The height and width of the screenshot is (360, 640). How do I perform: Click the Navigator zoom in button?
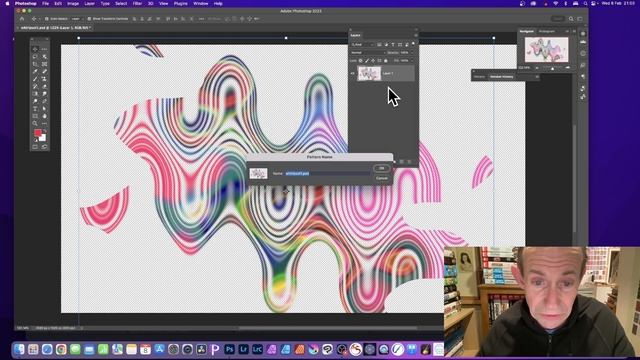point(568,68)
